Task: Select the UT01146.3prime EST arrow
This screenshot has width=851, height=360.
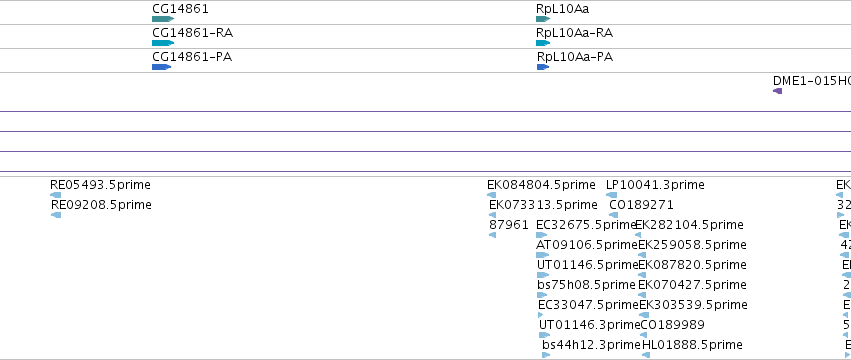Action: pos(544,335)
